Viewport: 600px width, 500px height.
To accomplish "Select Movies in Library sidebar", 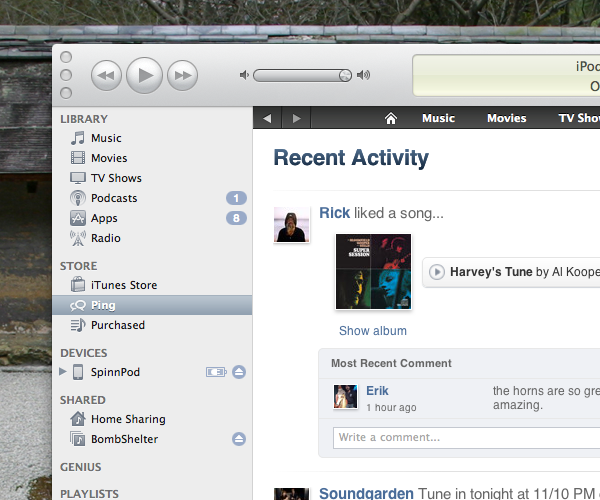I will [x=109, y=158].
